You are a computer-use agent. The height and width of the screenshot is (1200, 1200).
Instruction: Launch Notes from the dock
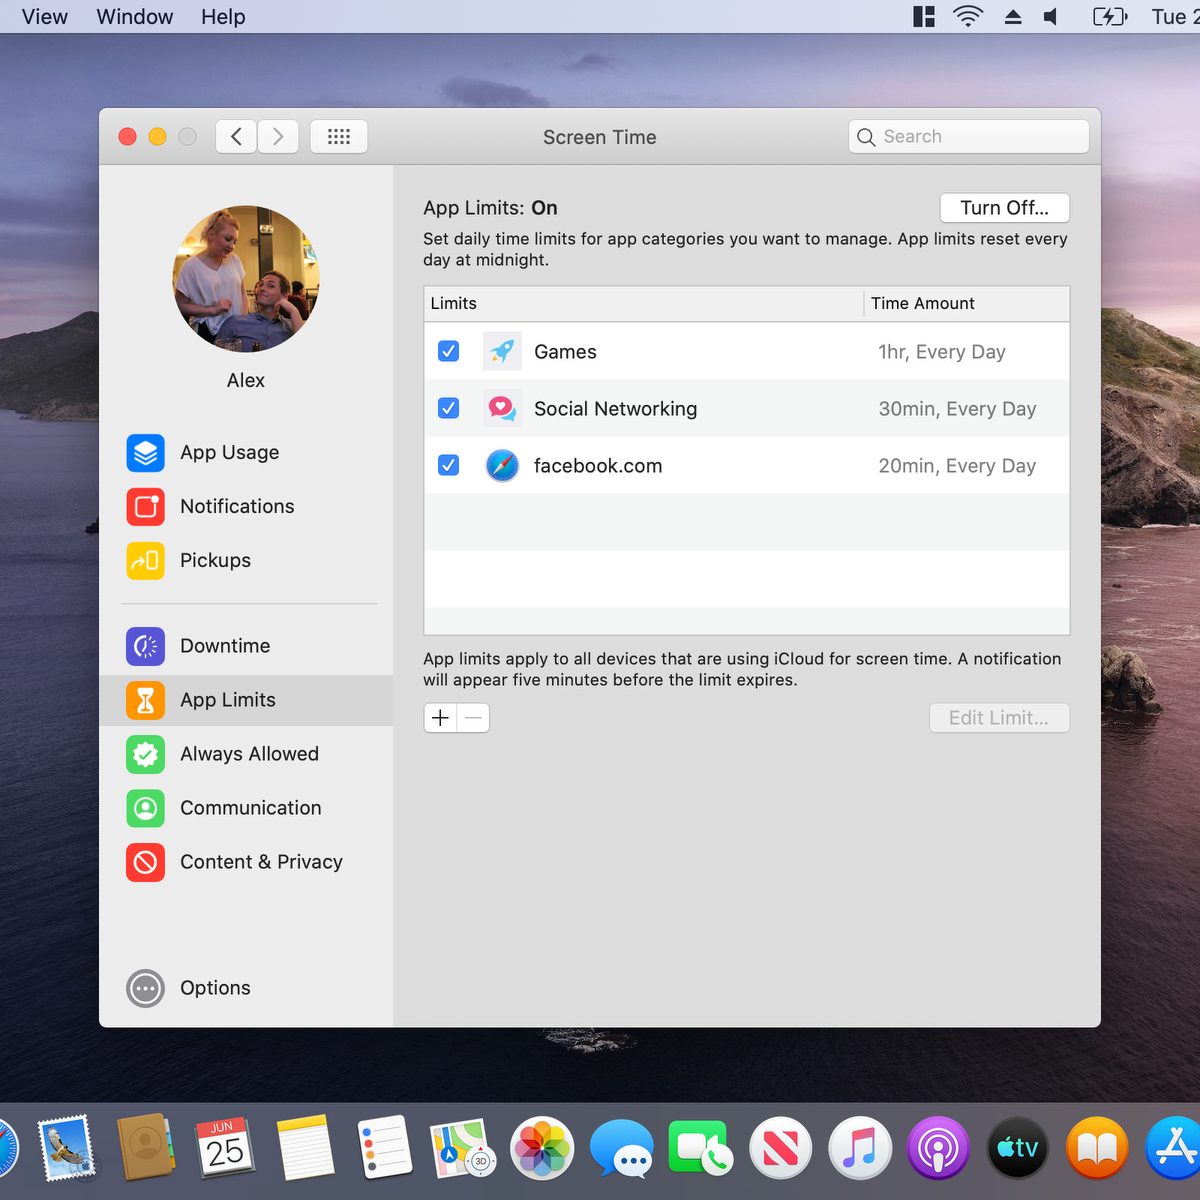pyautogui.click(x=305, y=1147)
